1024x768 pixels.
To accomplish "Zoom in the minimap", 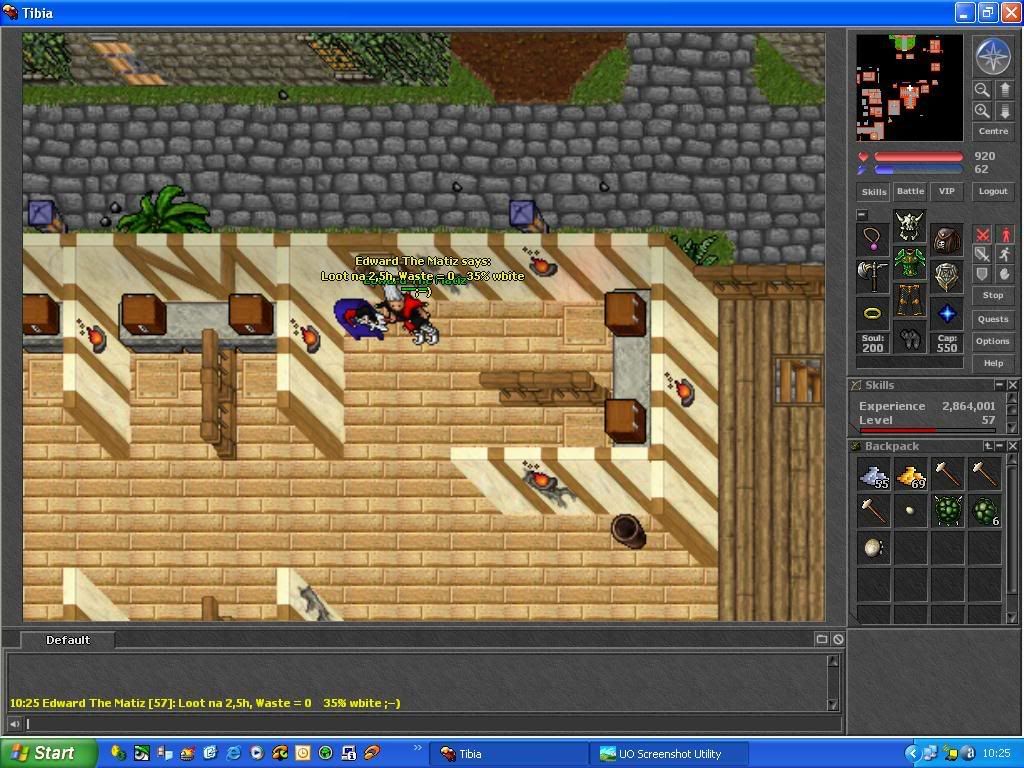I will (982, 111).
